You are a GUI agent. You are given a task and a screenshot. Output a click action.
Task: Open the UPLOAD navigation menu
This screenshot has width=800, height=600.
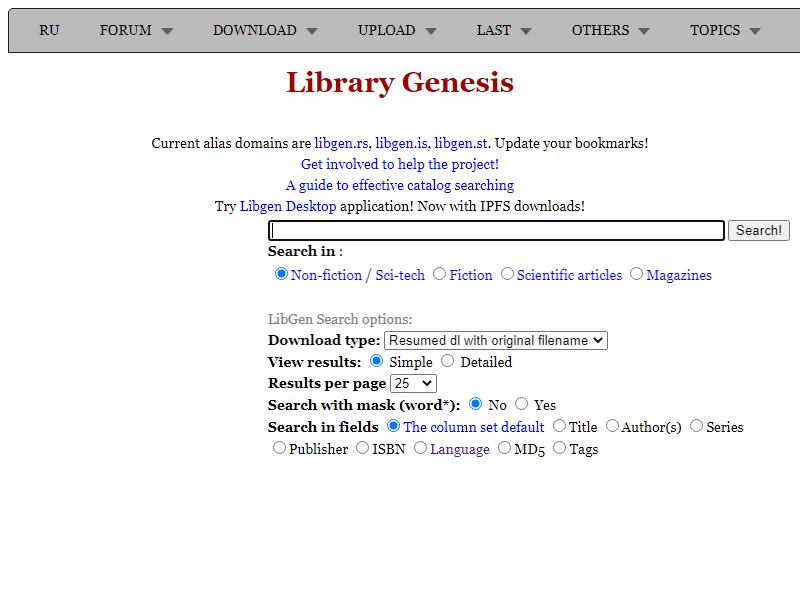(x=397, y=30)
